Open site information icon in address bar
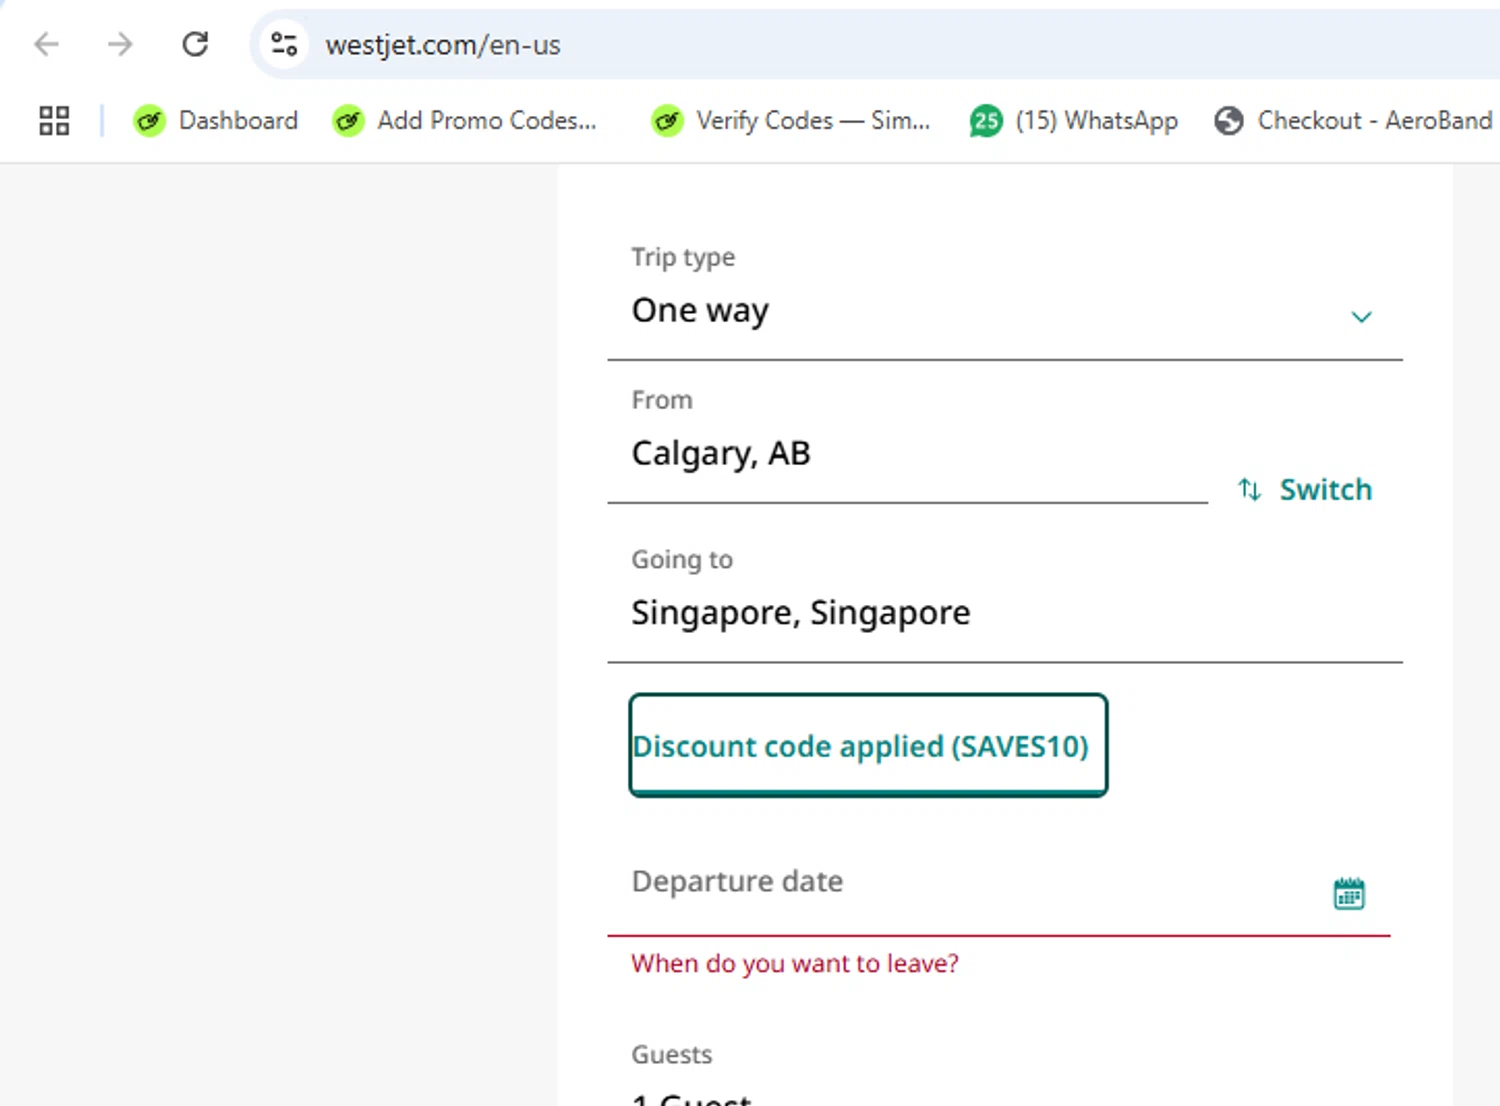 pos(284,44)
